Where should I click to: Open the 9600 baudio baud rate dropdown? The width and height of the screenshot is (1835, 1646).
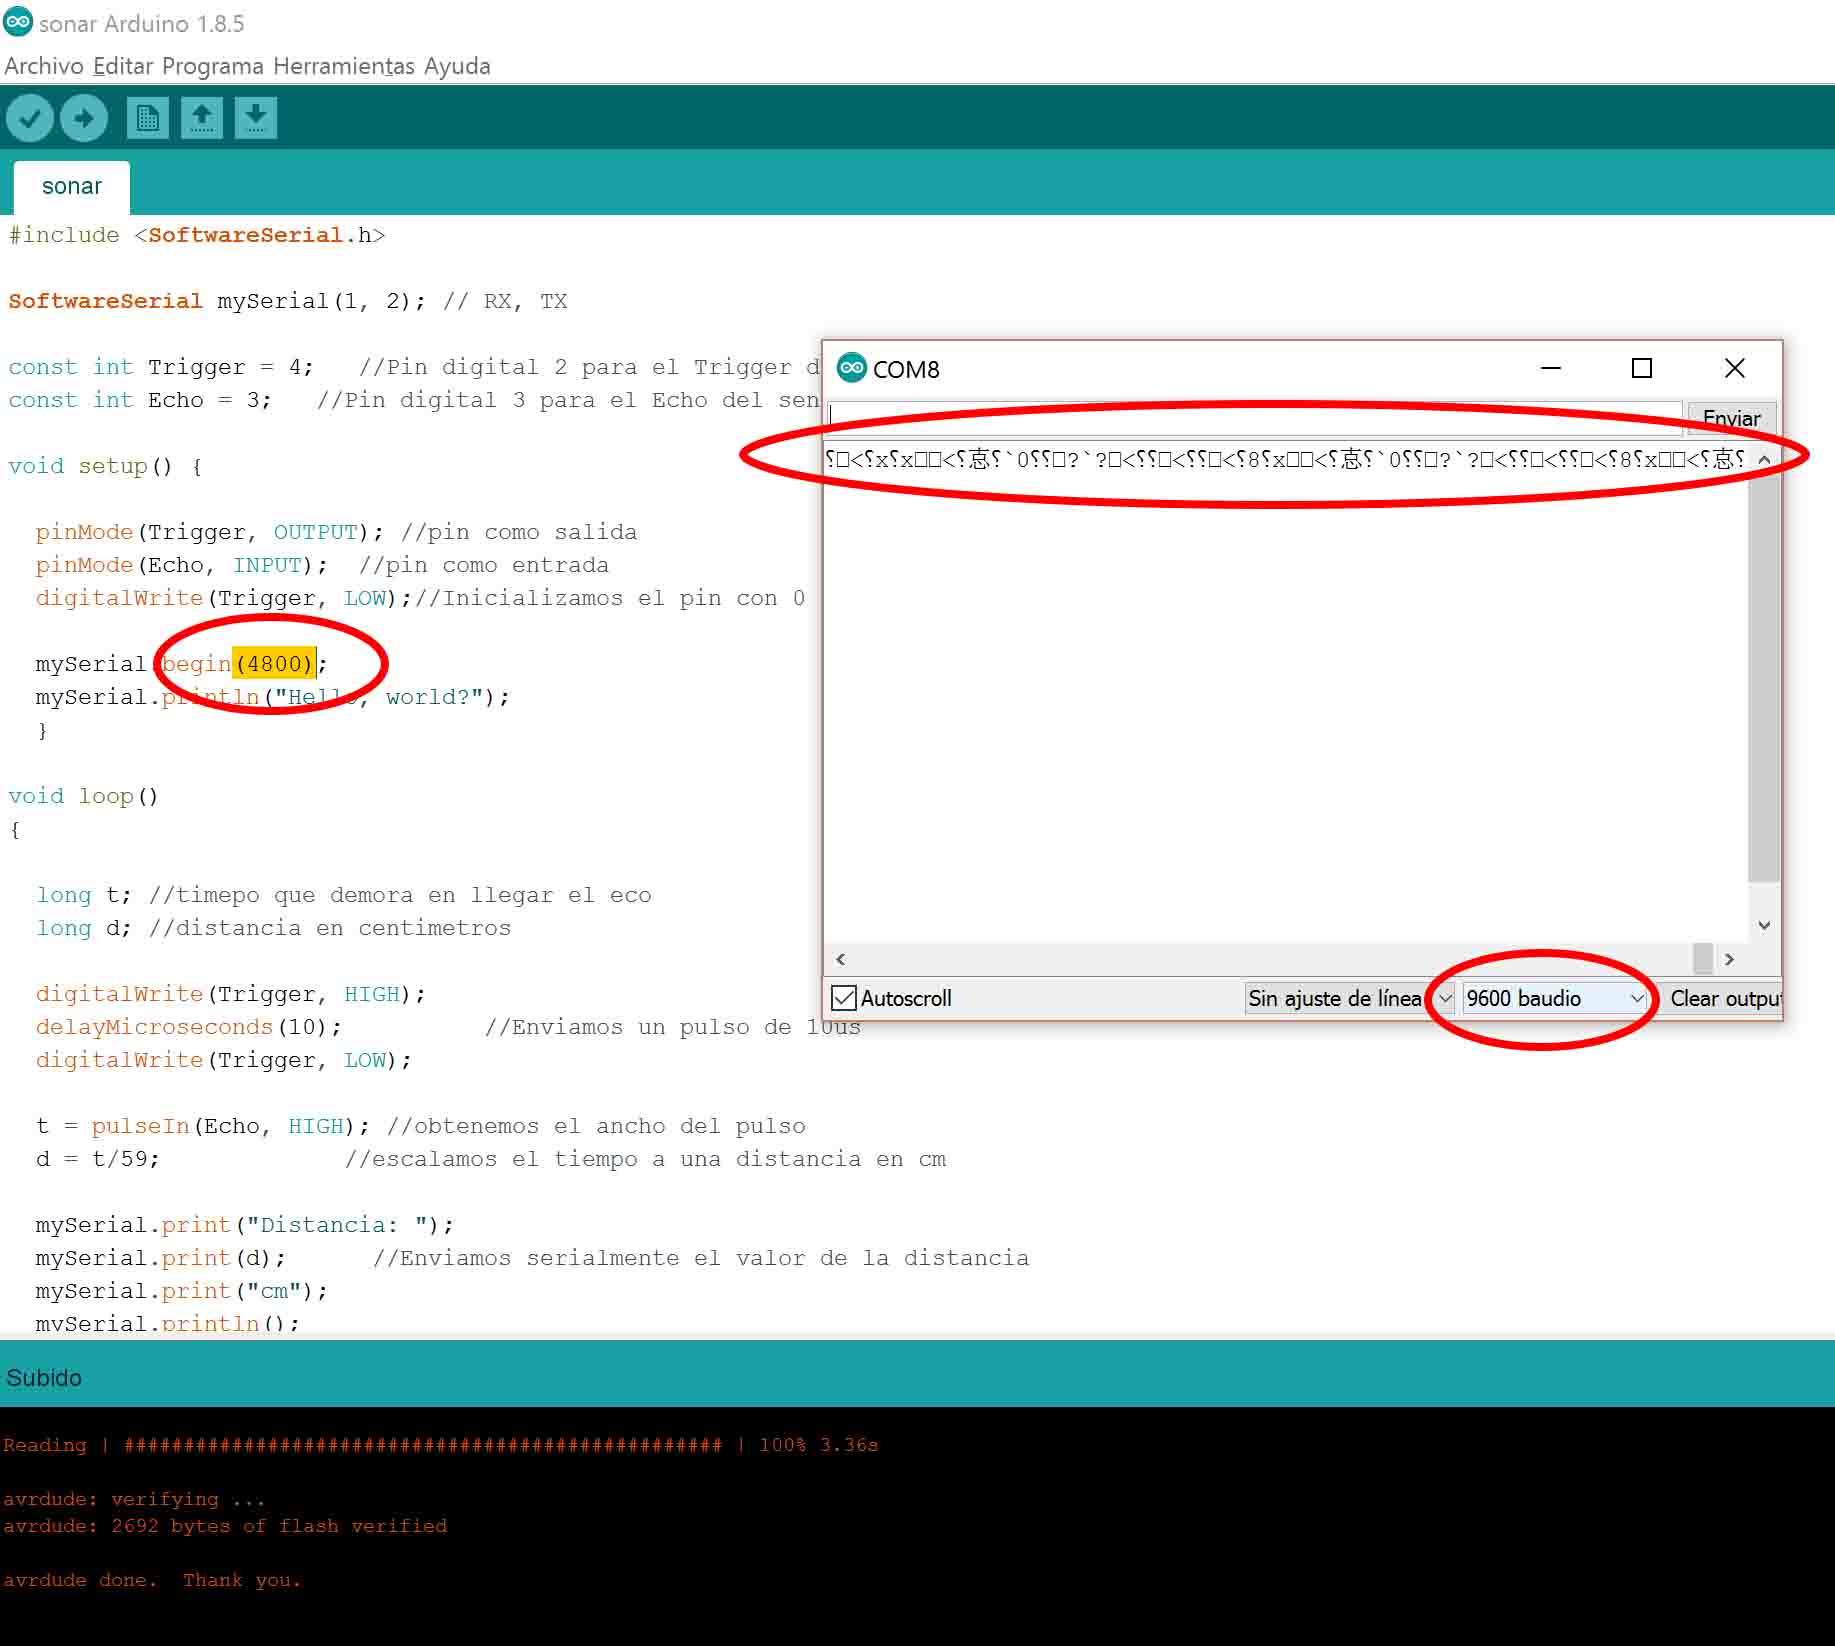(x=1555, y=998)
